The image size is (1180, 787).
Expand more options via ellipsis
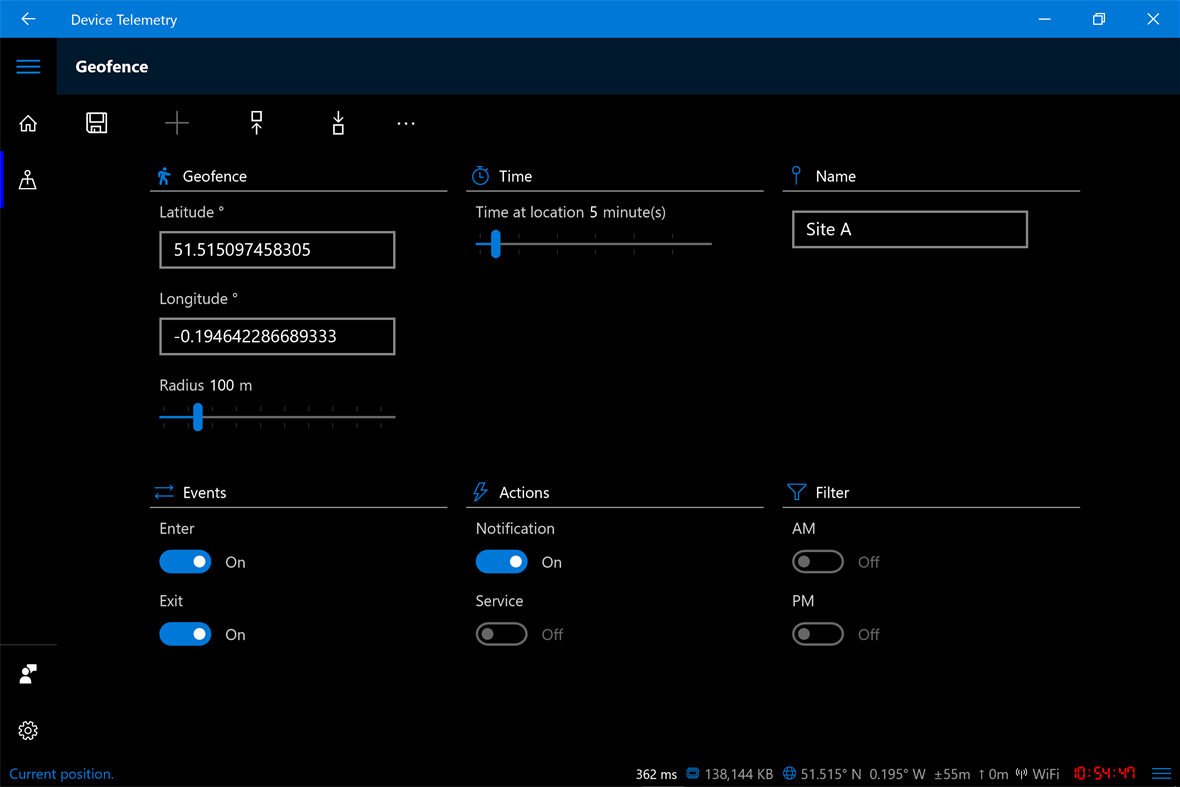[x=405, y=122]
